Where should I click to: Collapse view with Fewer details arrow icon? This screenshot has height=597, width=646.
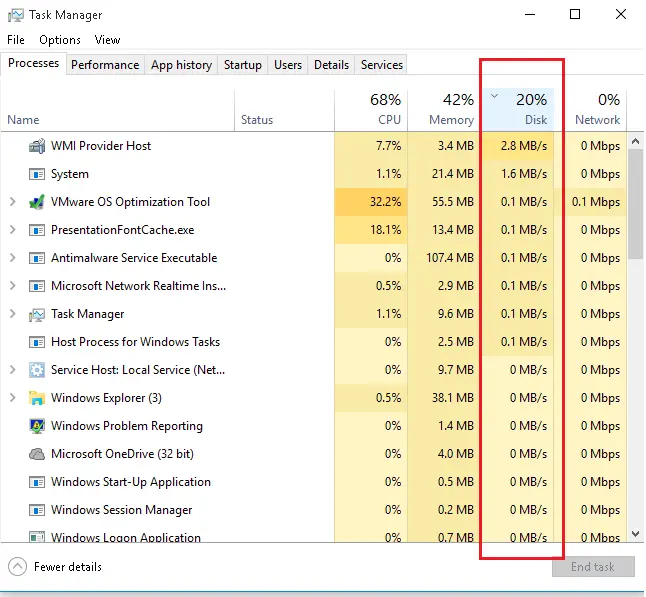pos(17,567)
